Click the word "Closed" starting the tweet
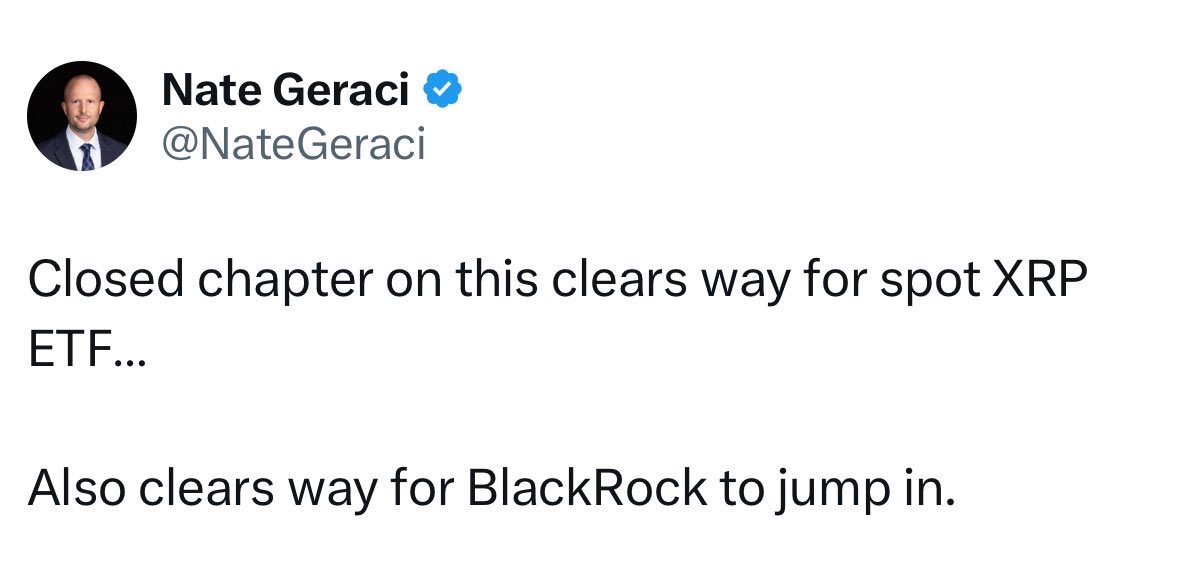The height and width of the screenshot is (580, 1179). pos(105,283)
